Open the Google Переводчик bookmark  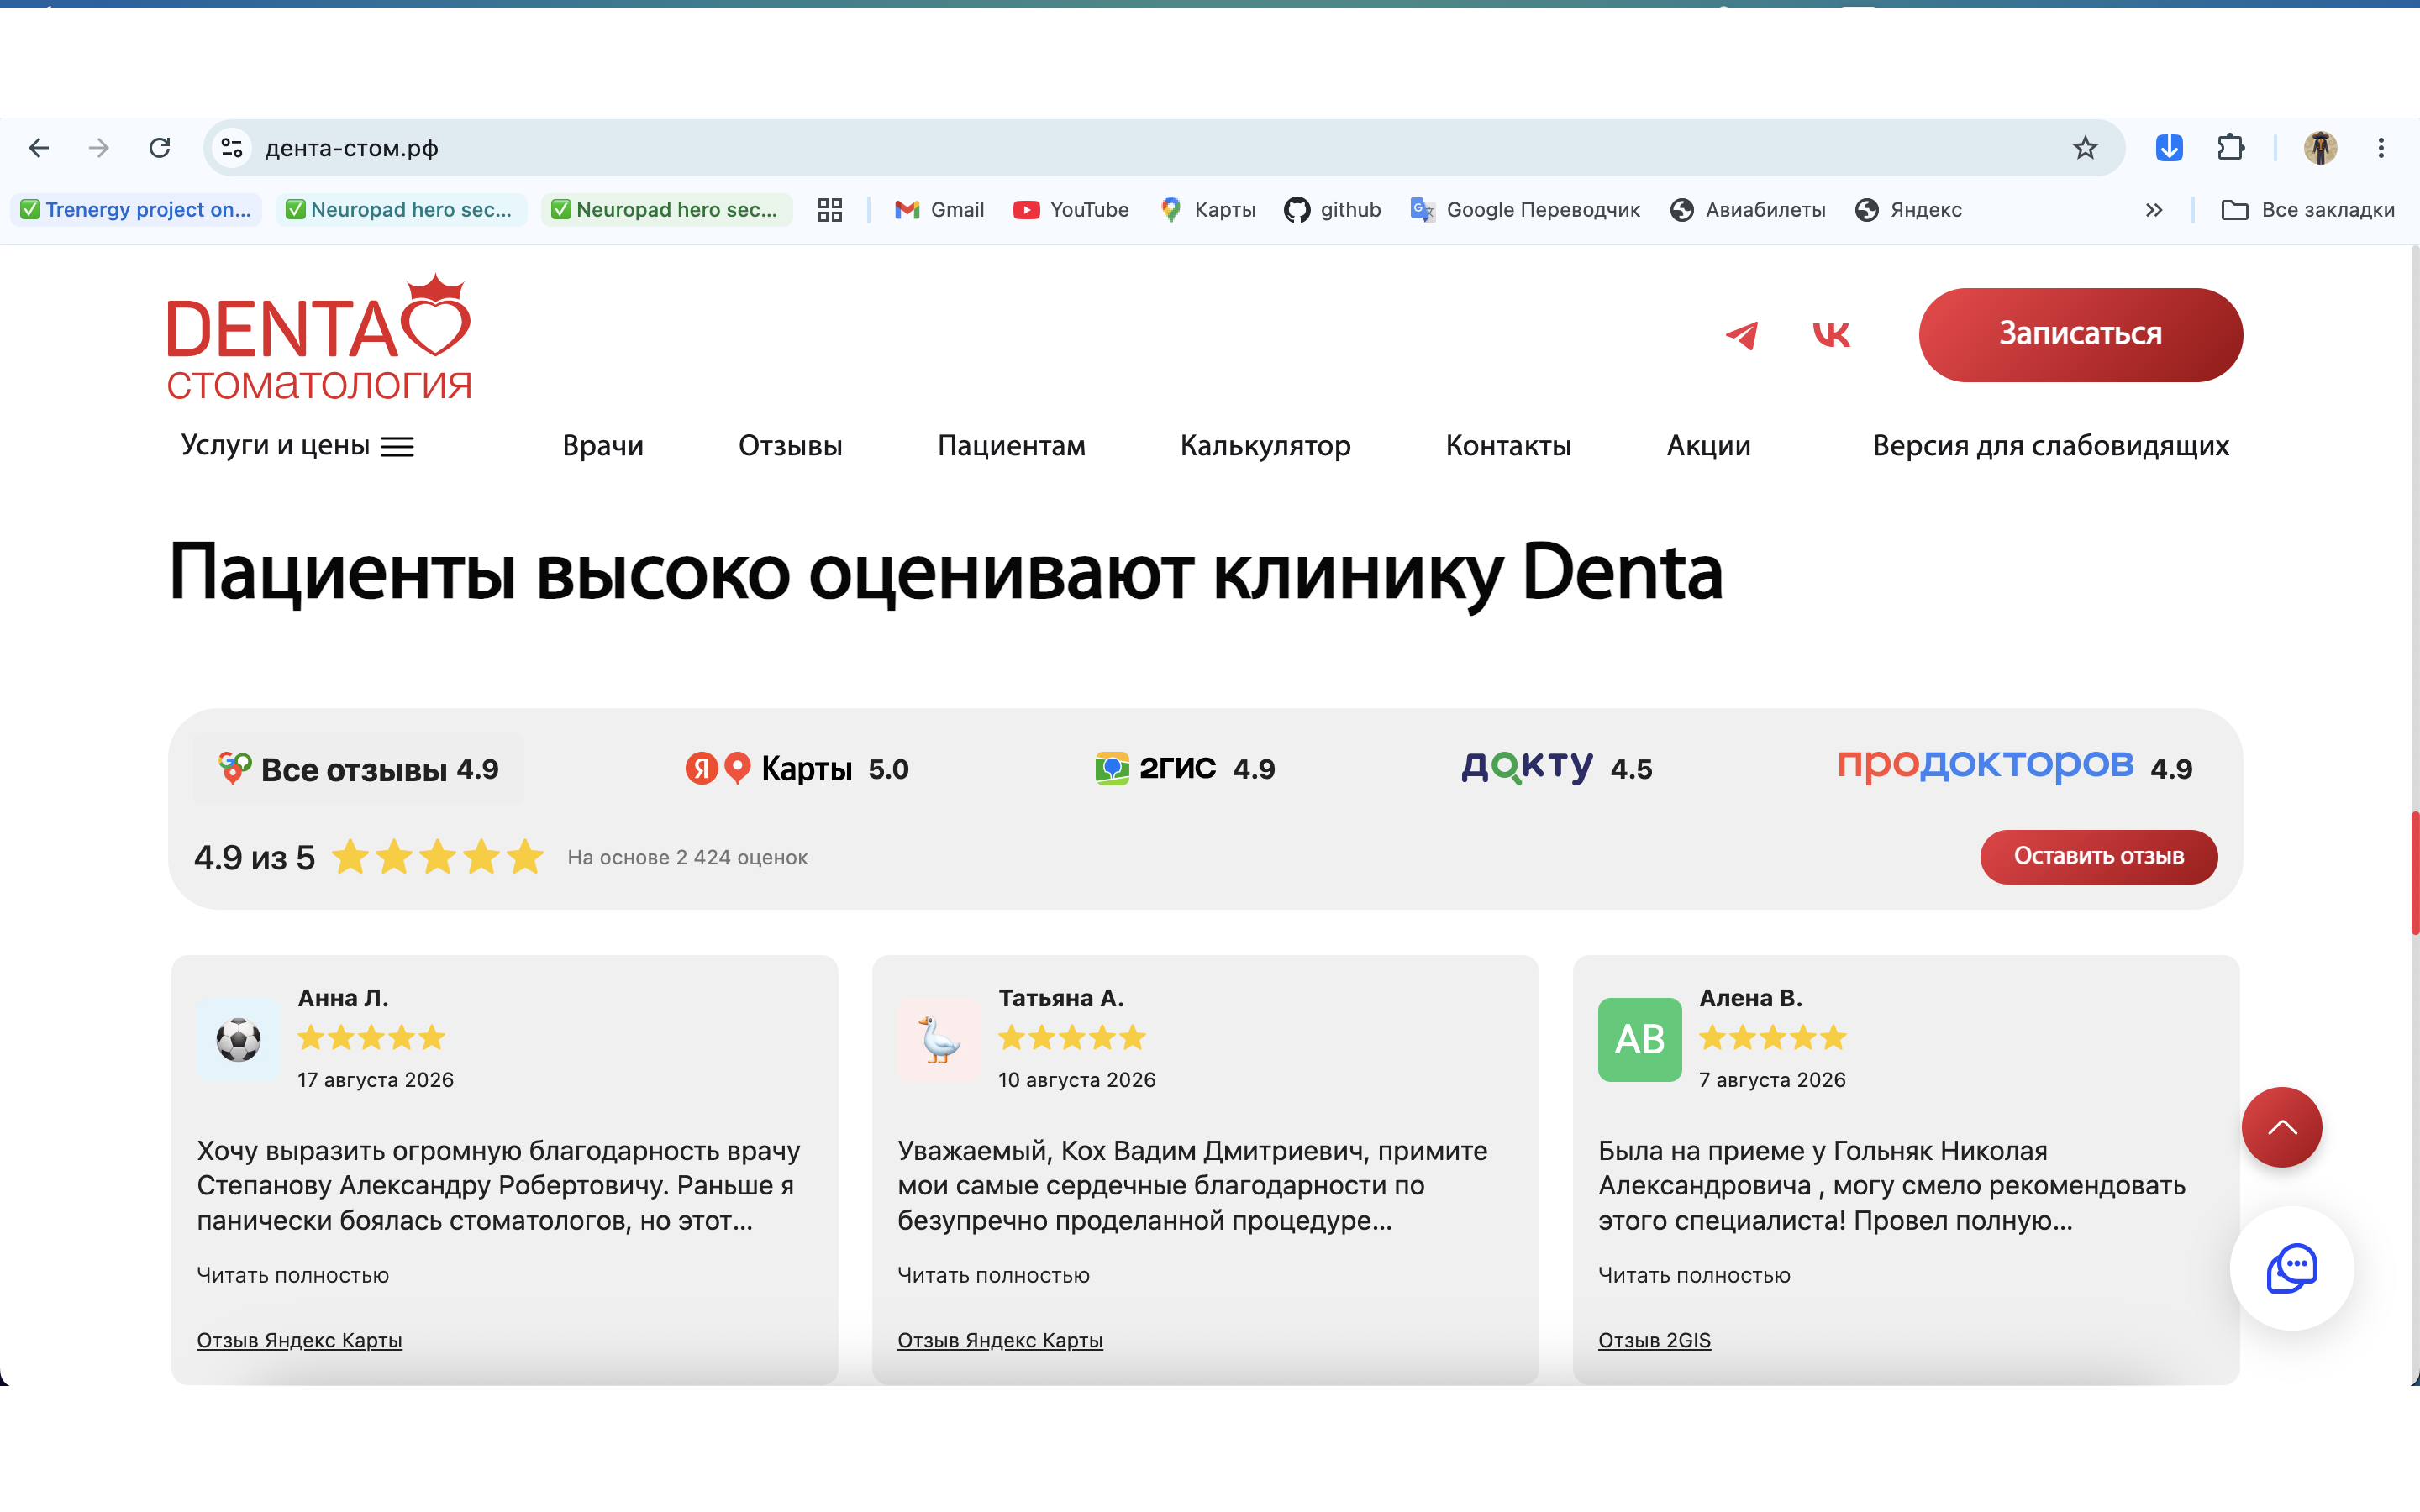1525,210
